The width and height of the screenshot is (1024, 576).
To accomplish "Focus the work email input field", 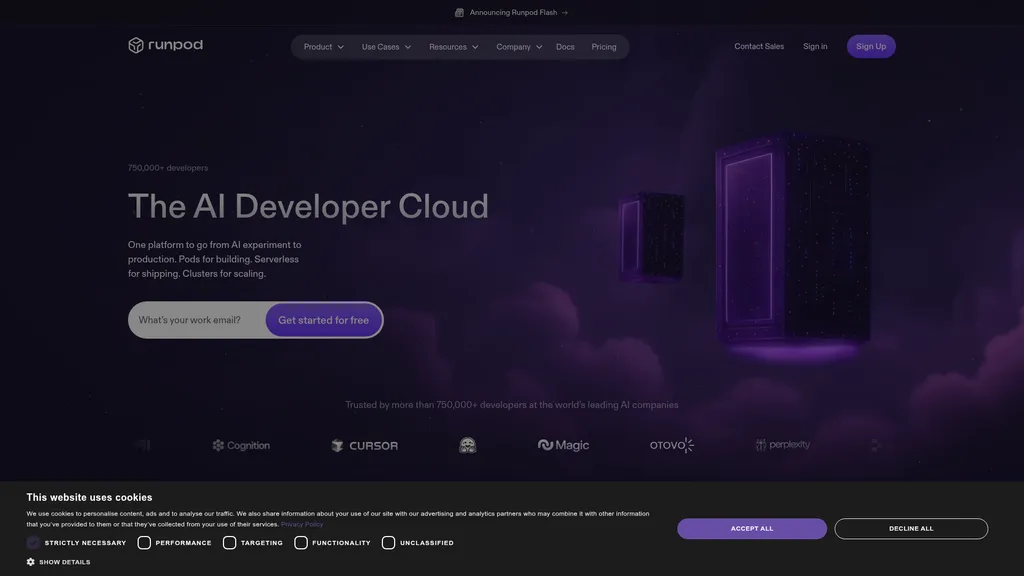I will pyautogui.click(x=197, y=320).
